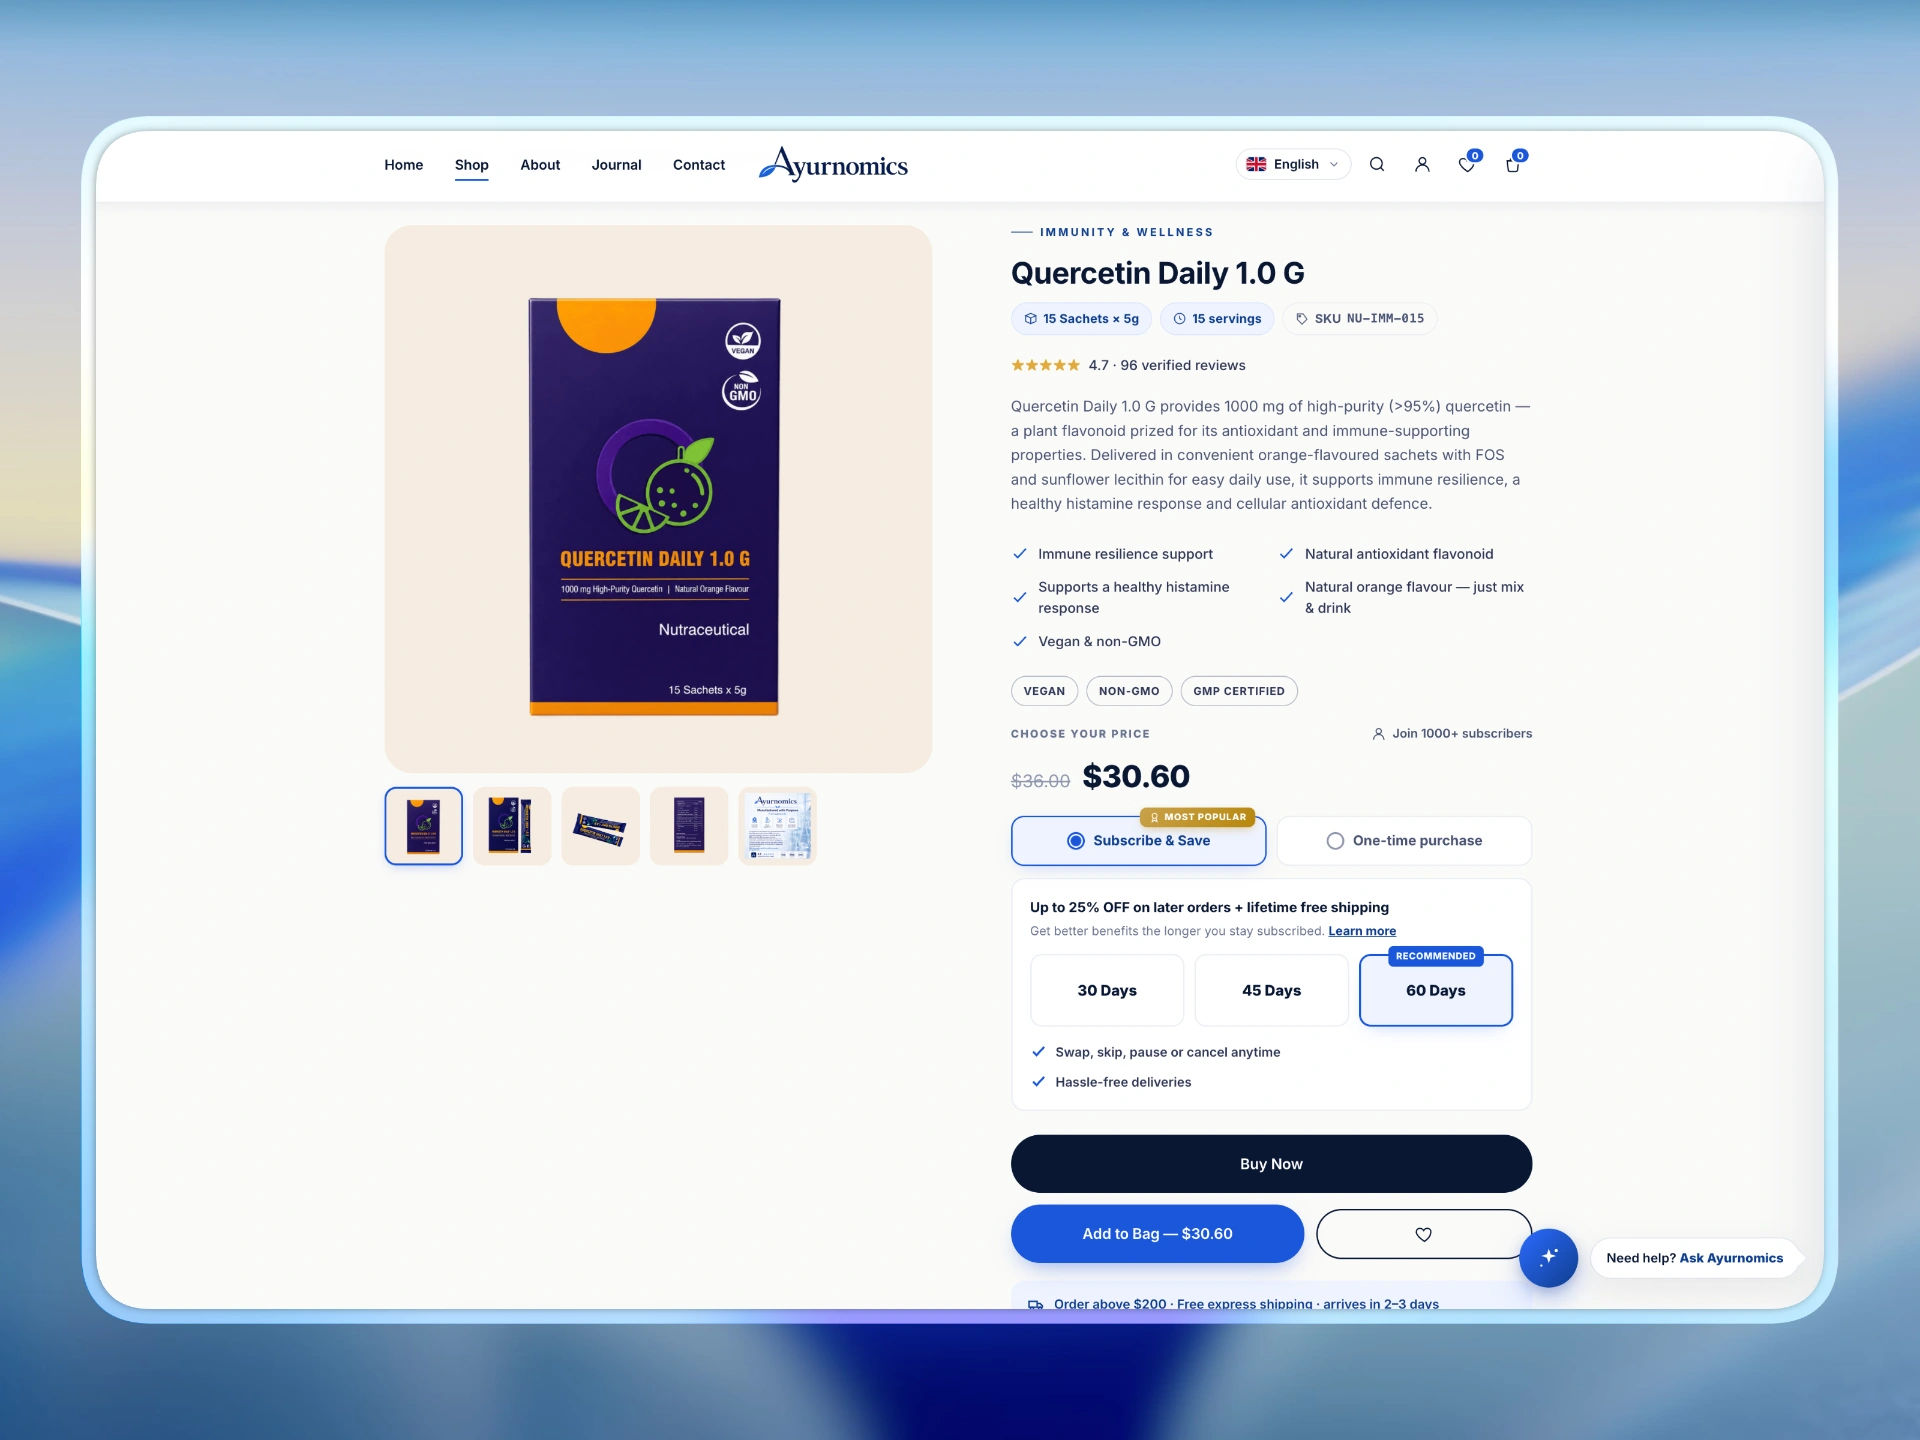Choose the 30 Days delivery interval
Image resolution: width=1920 pixels, height=1440 pixels.
click(x=1107, y=990)
